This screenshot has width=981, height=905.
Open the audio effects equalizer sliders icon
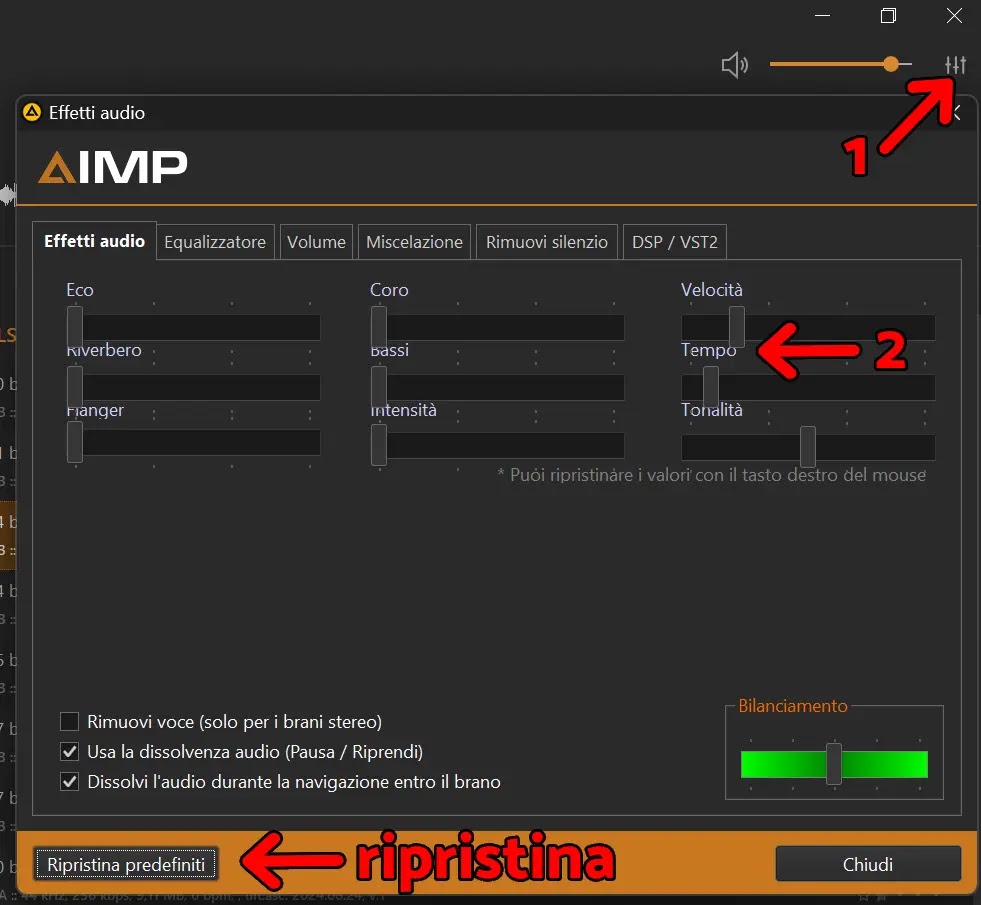955,64
